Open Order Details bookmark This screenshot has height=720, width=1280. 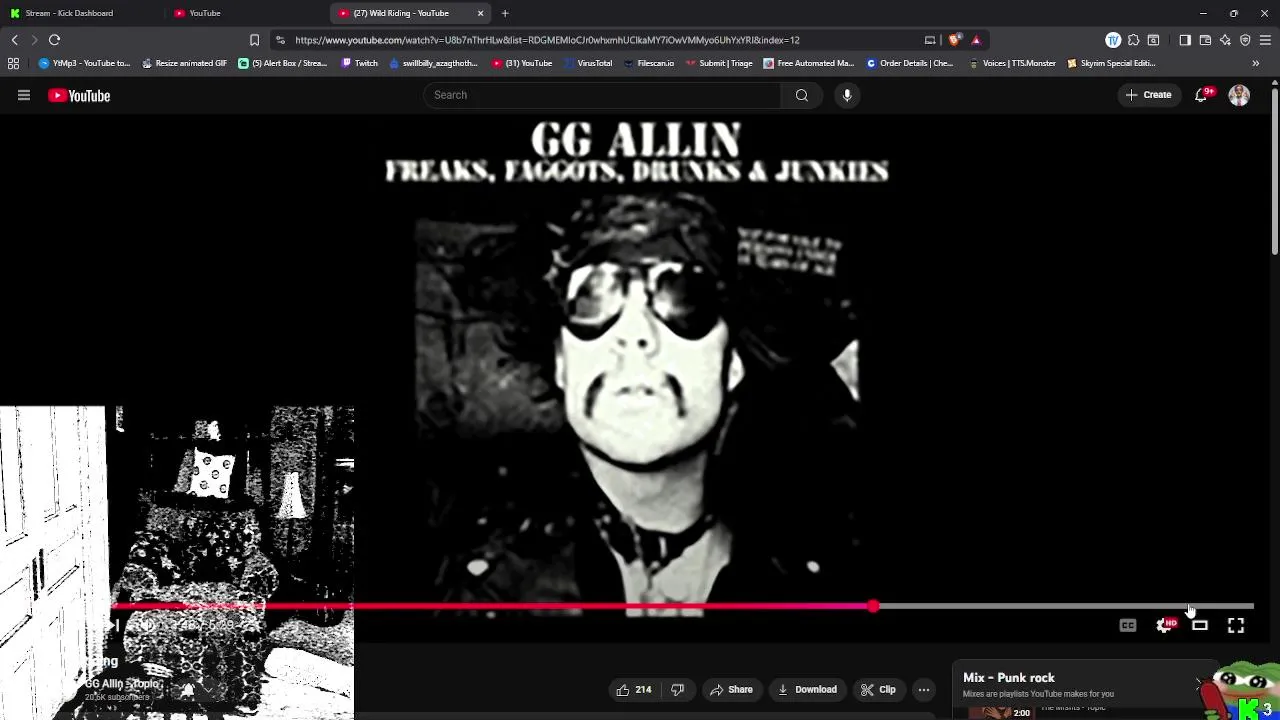click(909, 63)
